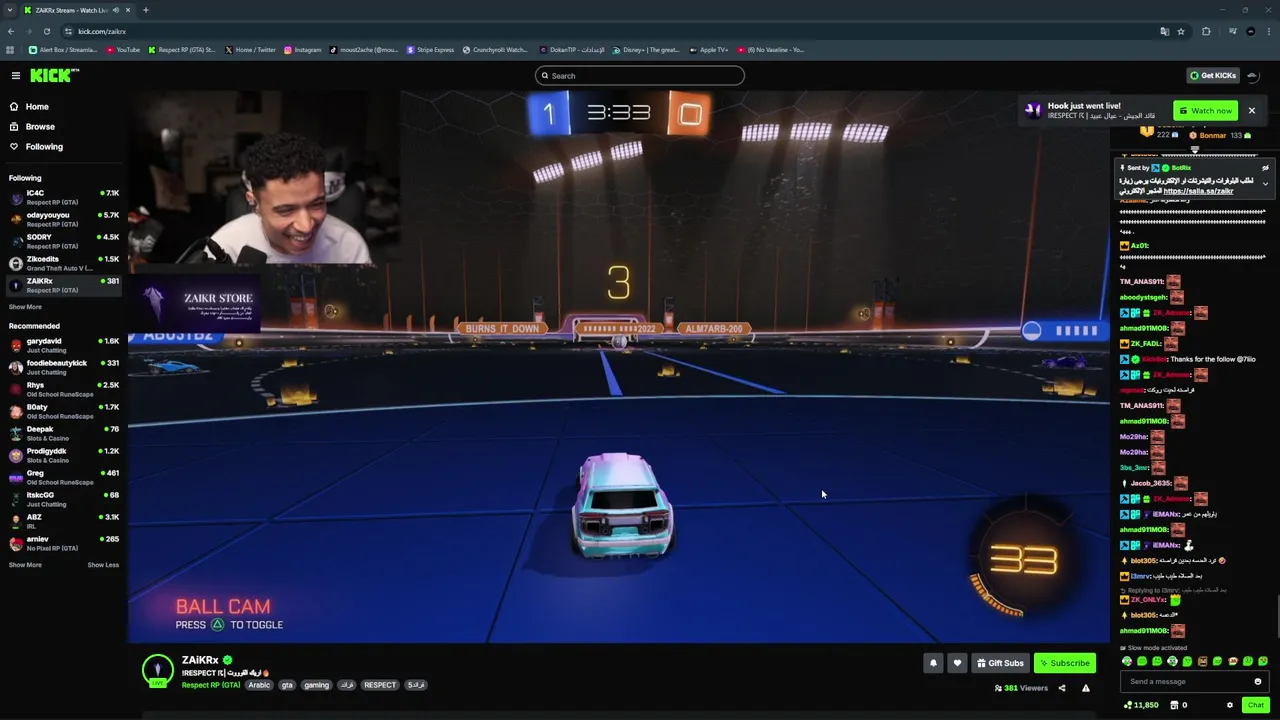
Task: Click the translate page icon in address bar
Action: 1164,31
